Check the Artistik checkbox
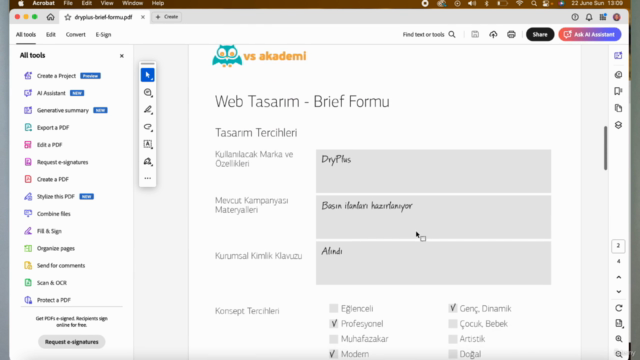Image resolution: width=640 pixels, height=360 pixels. pos(452,339)
